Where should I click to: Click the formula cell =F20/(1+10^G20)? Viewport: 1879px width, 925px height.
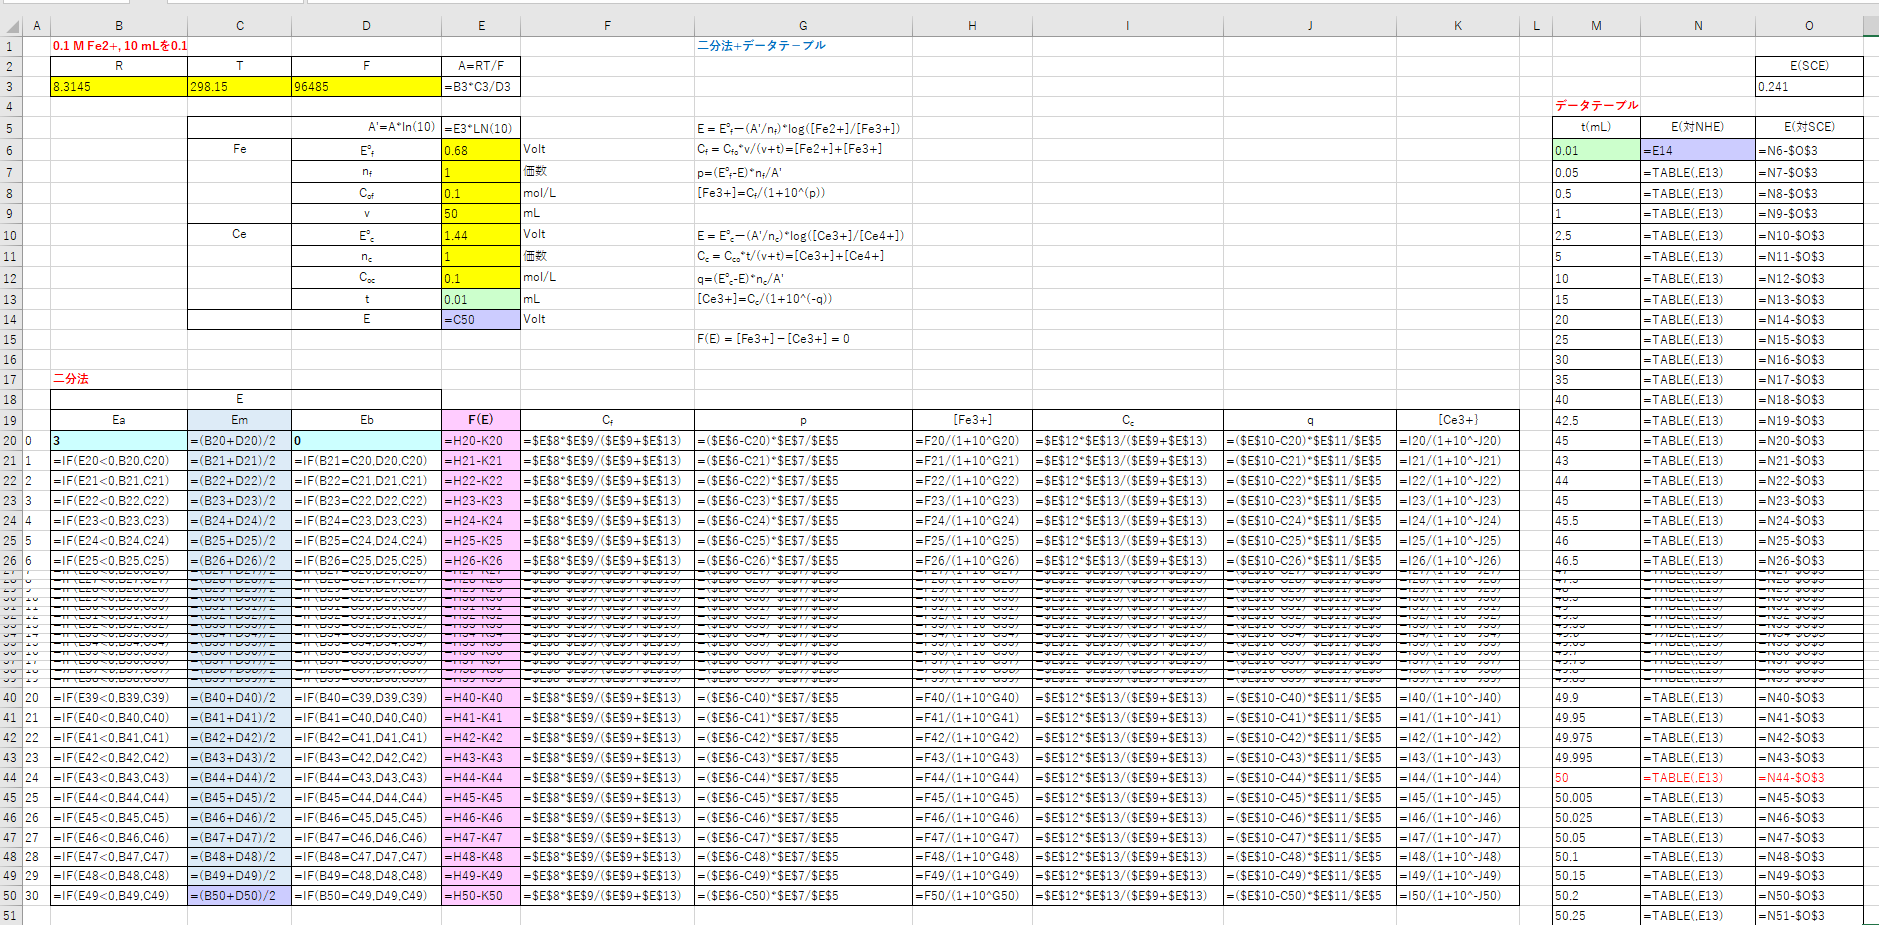pyautogui.click(x=972, y=441)
